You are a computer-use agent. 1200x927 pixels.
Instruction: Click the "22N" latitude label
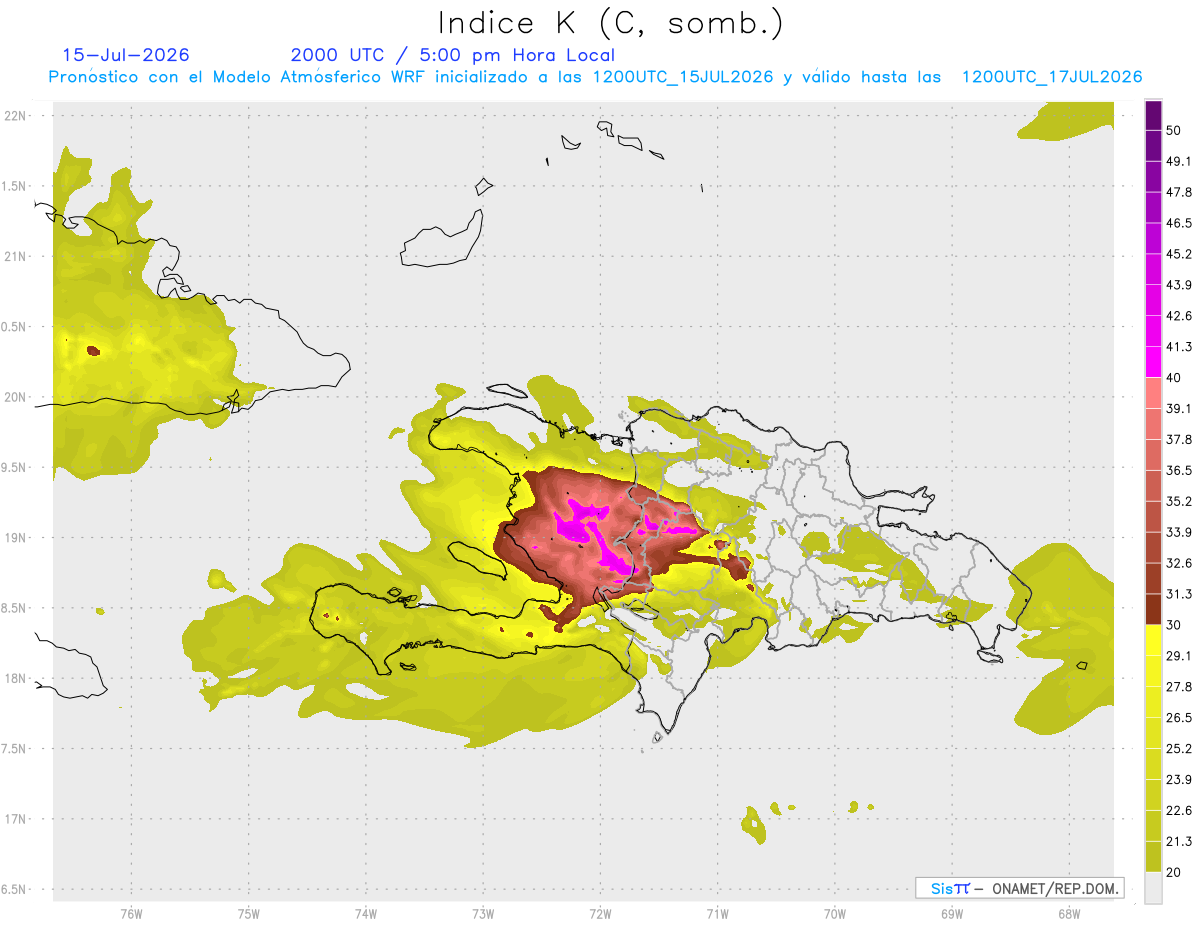tap(16, 116)
